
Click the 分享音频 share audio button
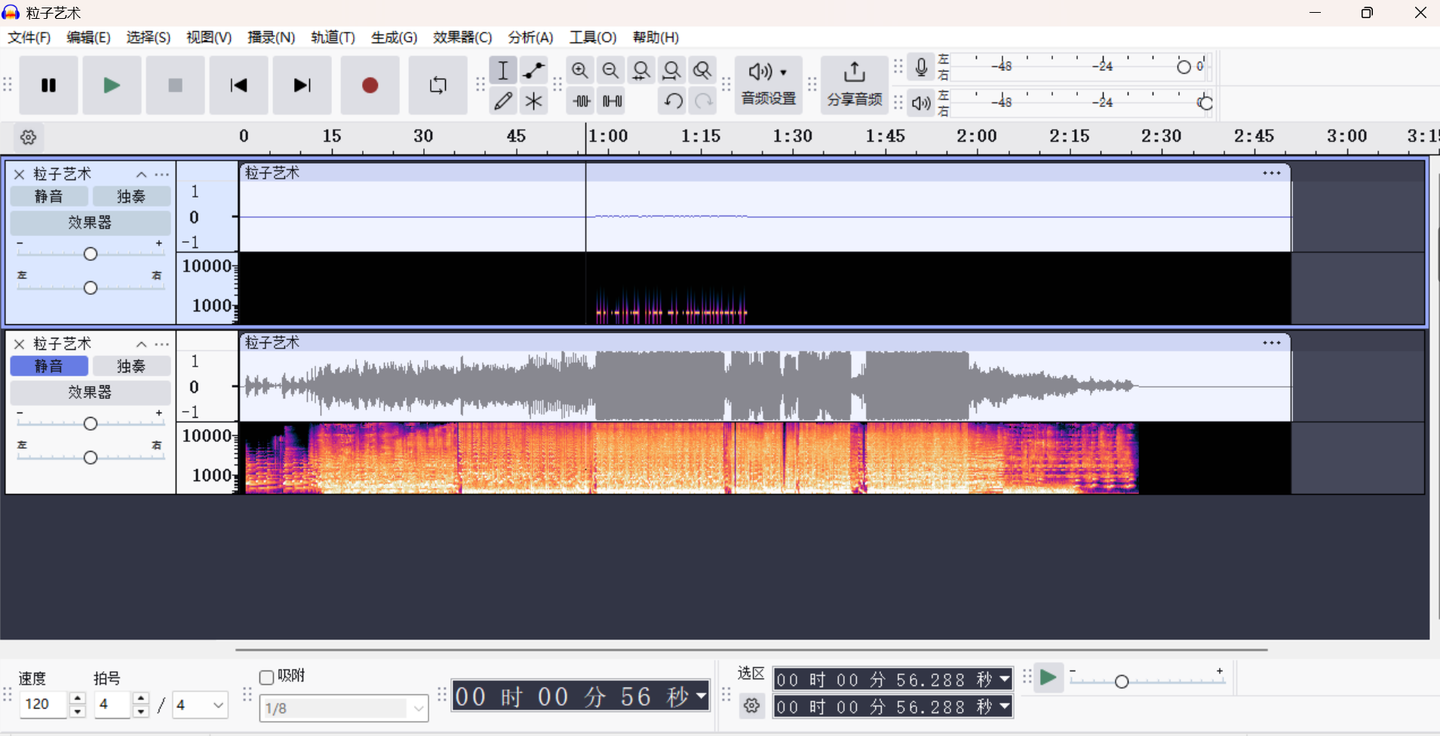click(854, 84)
